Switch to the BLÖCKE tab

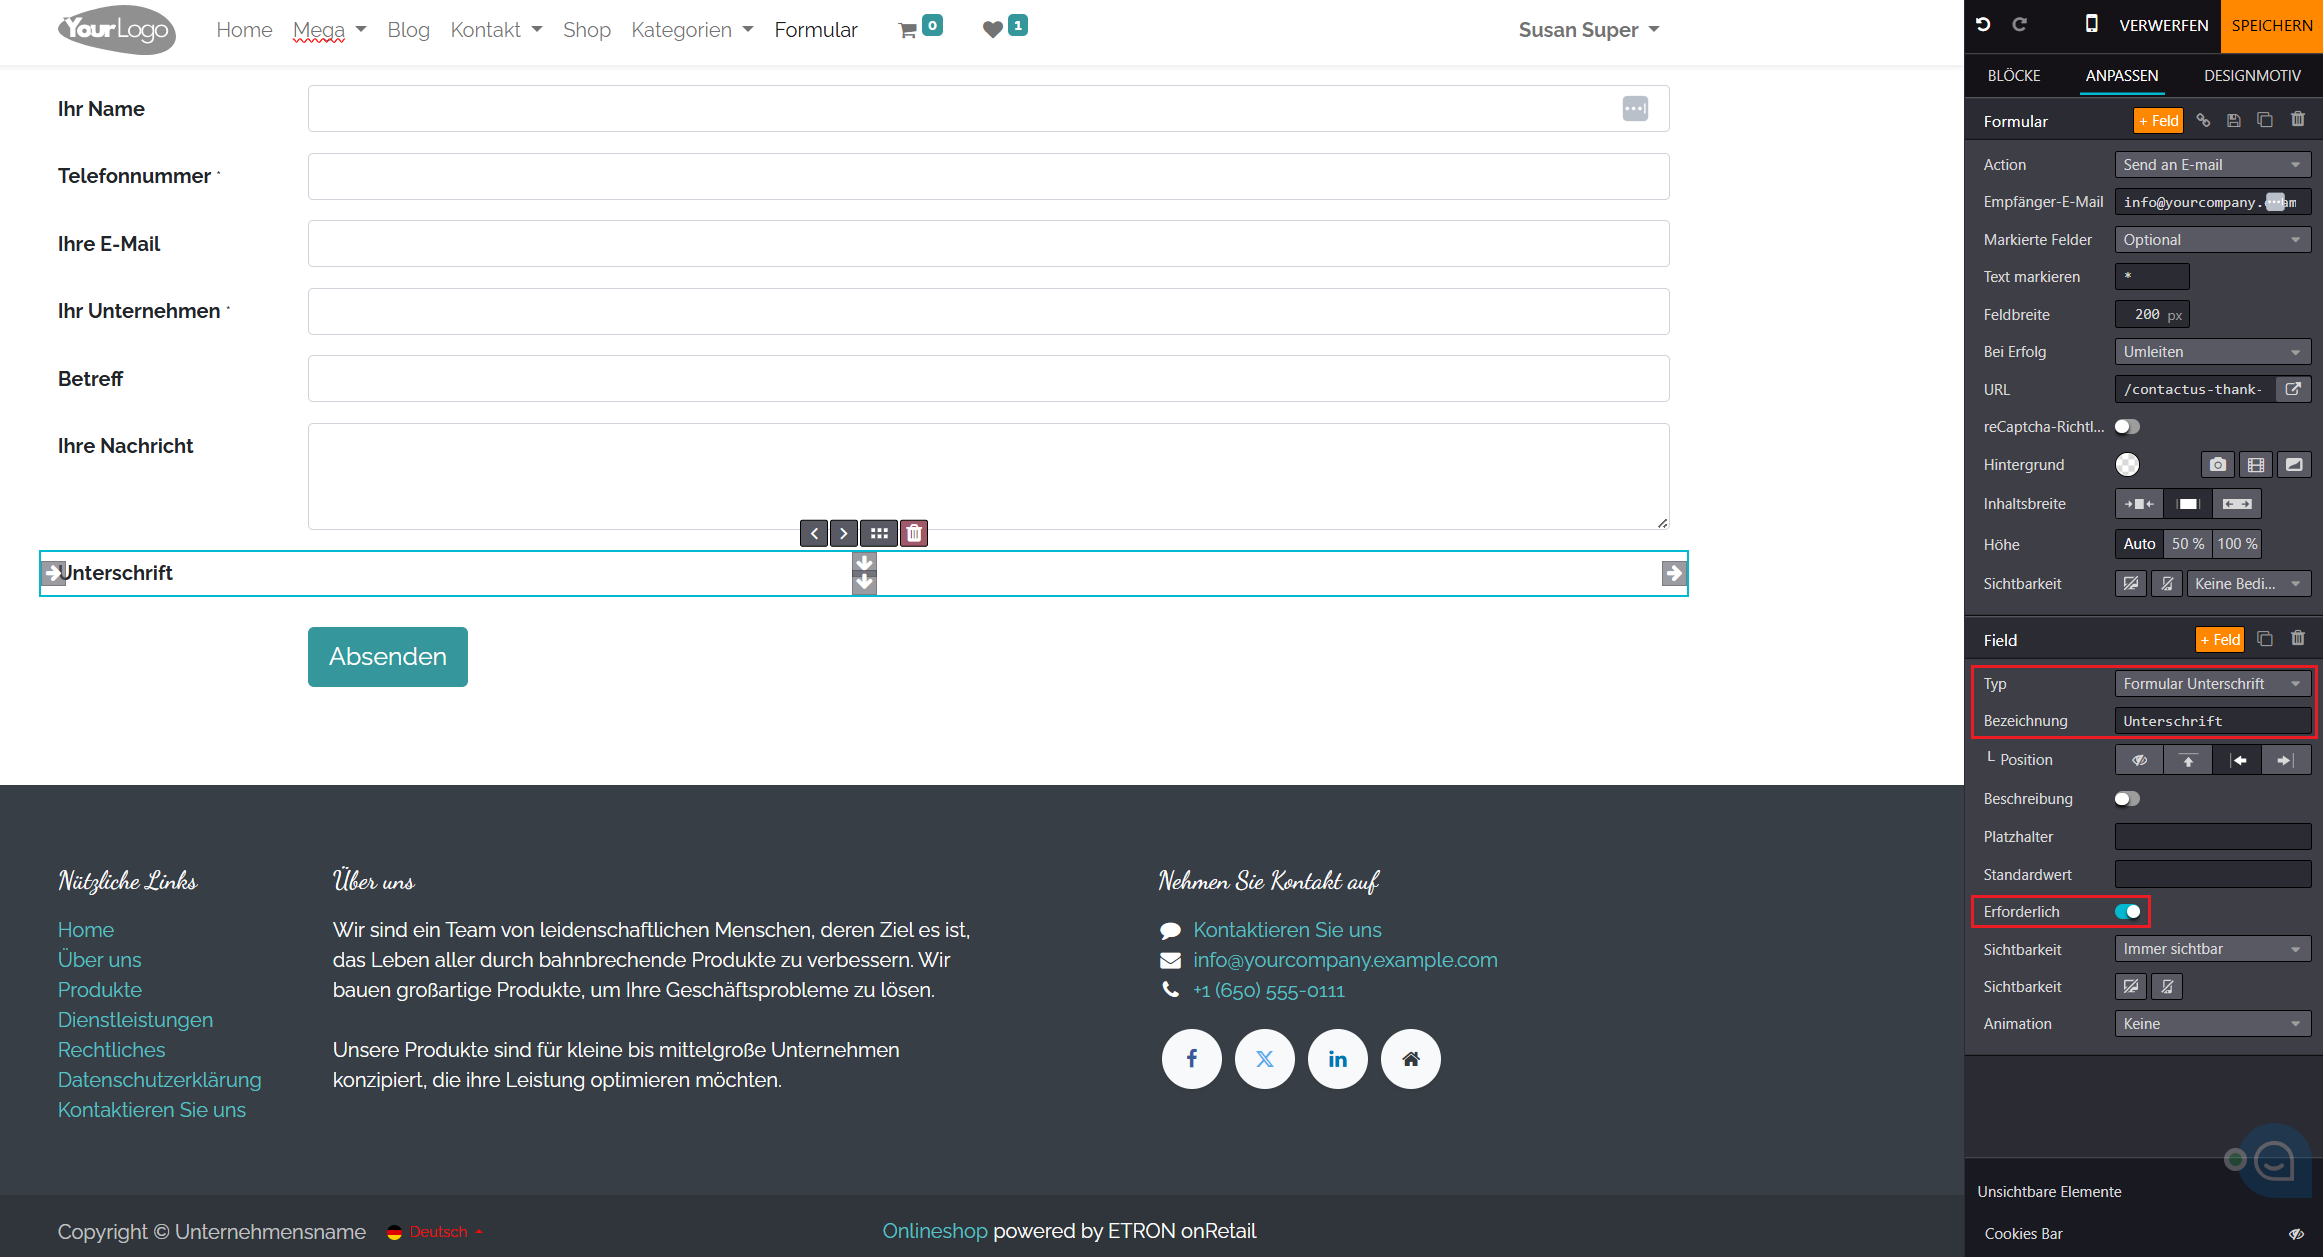[2013, 76]
